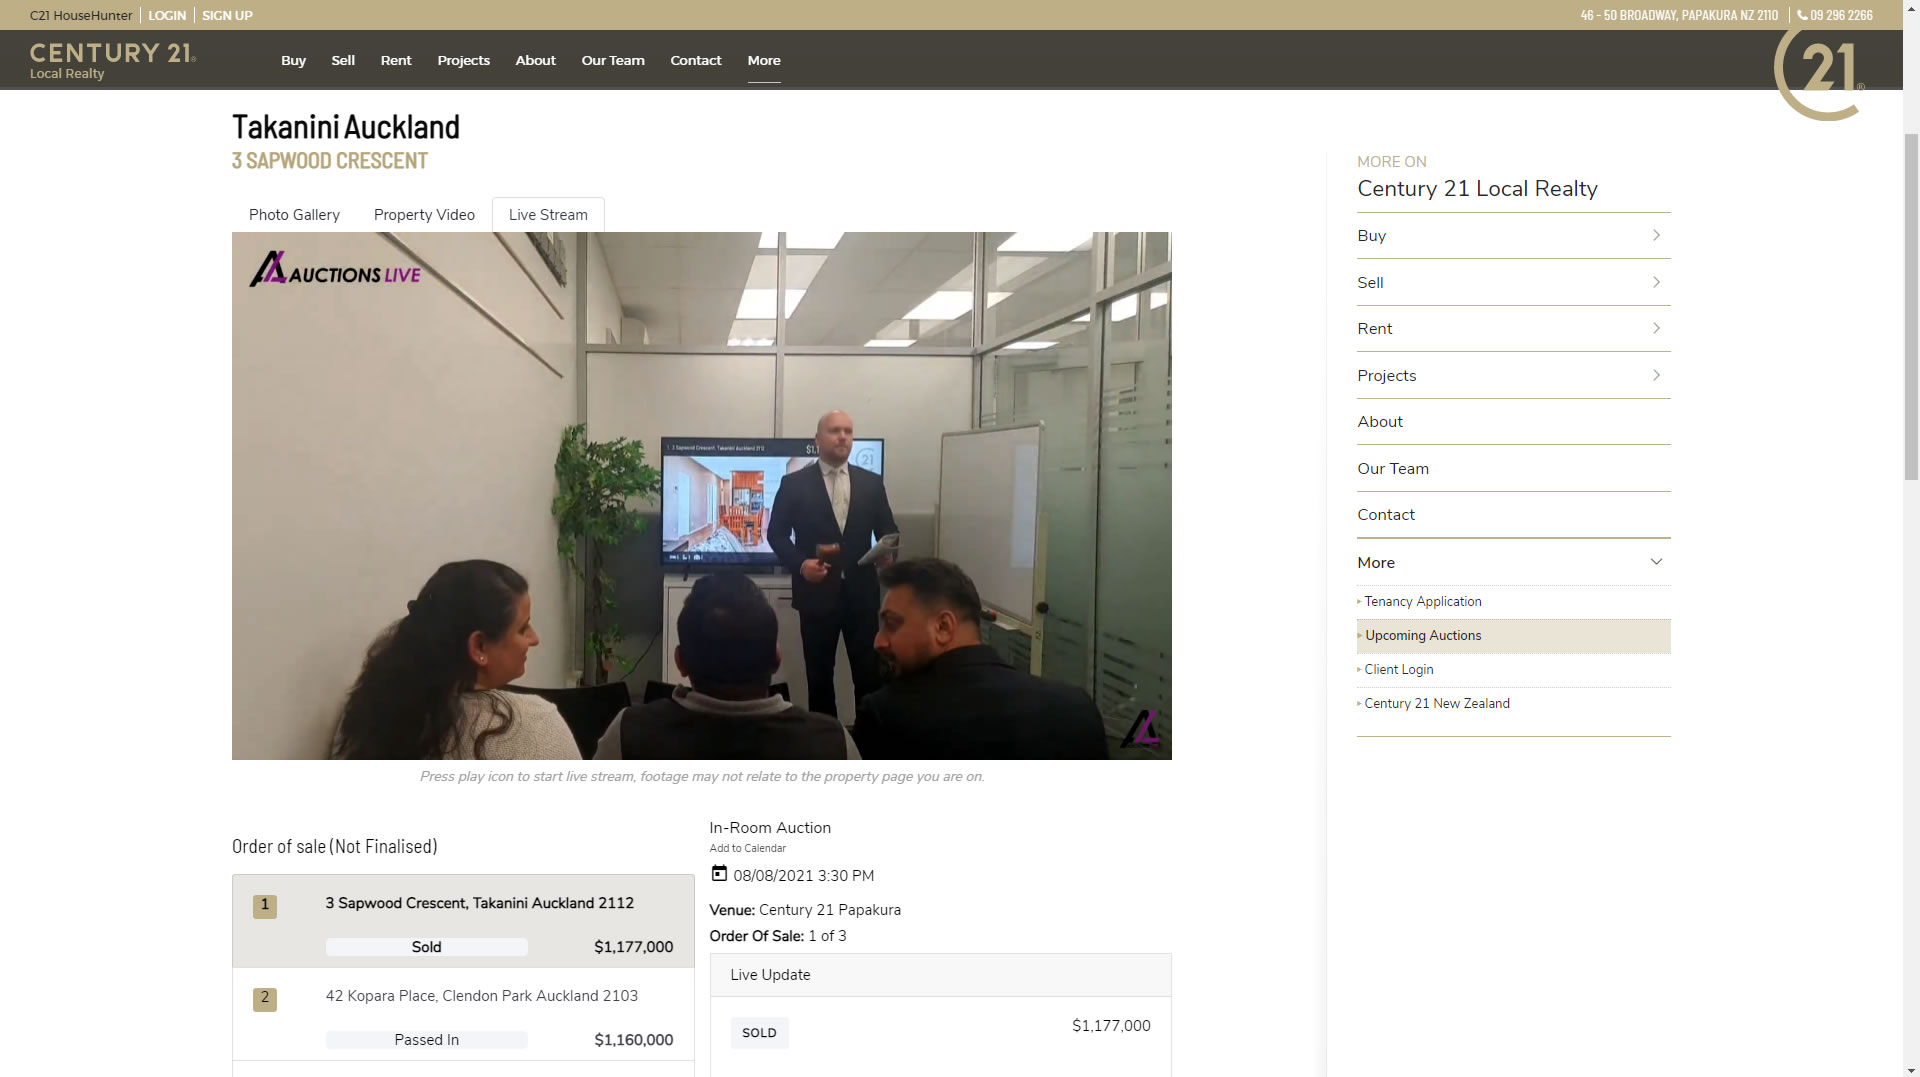1920x1077 pixels.
Task: Click Add to Calendar link
Action: click(747, 848)
